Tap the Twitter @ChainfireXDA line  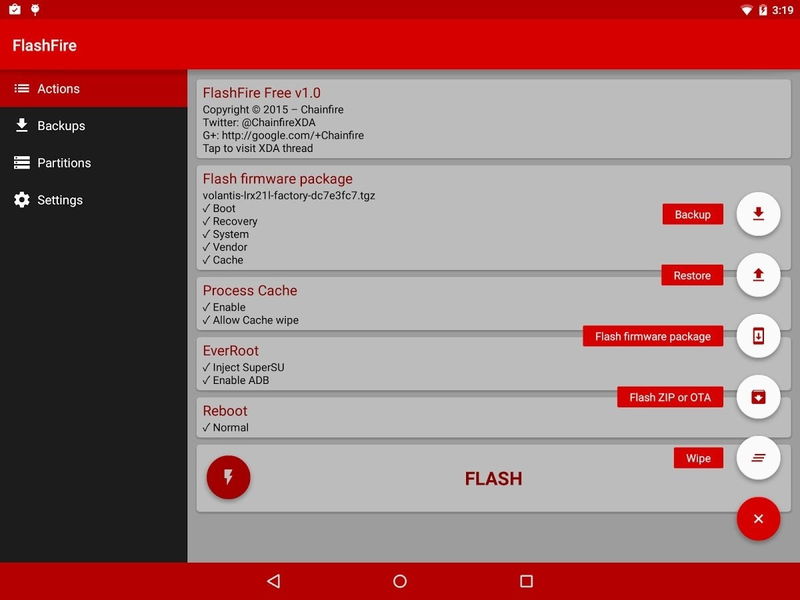(259, 122)
